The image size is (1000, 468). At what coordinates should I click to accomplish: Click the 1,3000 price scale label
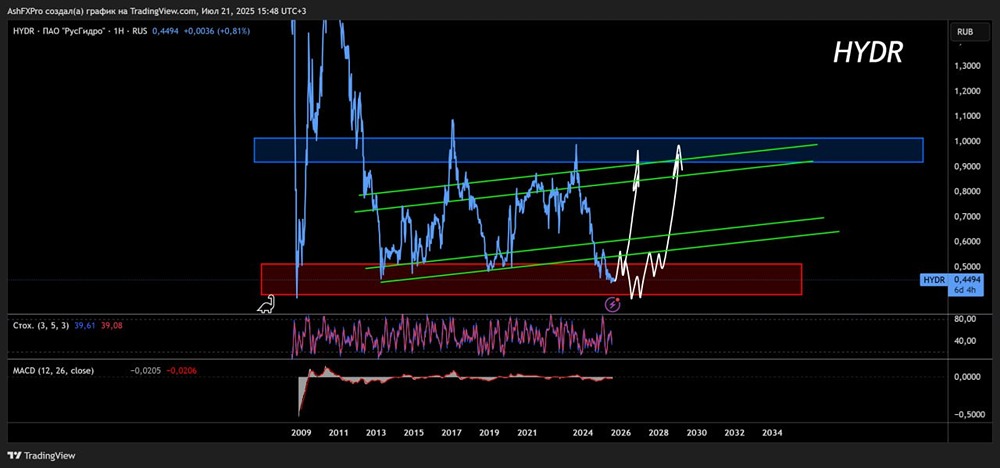967,66
